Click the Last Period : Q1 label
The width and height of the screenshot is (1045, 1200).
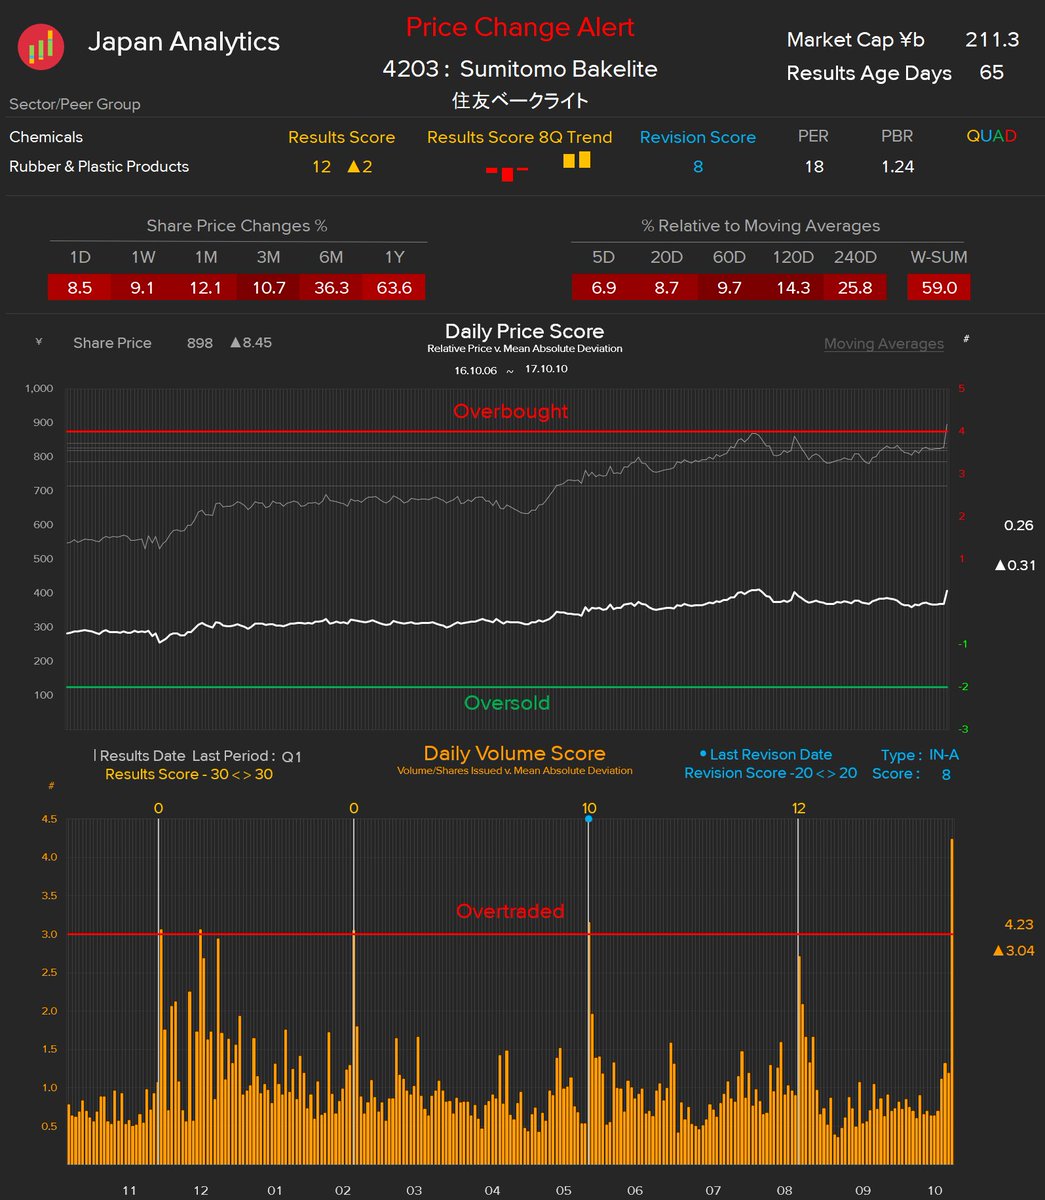[x=247, y=756]
